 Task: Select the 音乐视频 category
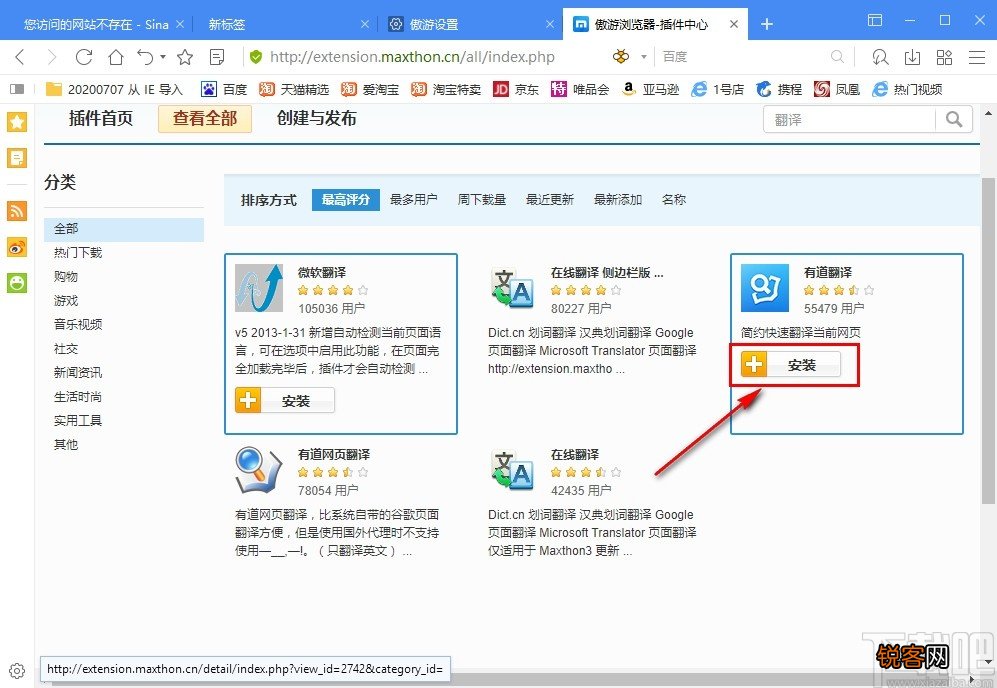(78, 325)
